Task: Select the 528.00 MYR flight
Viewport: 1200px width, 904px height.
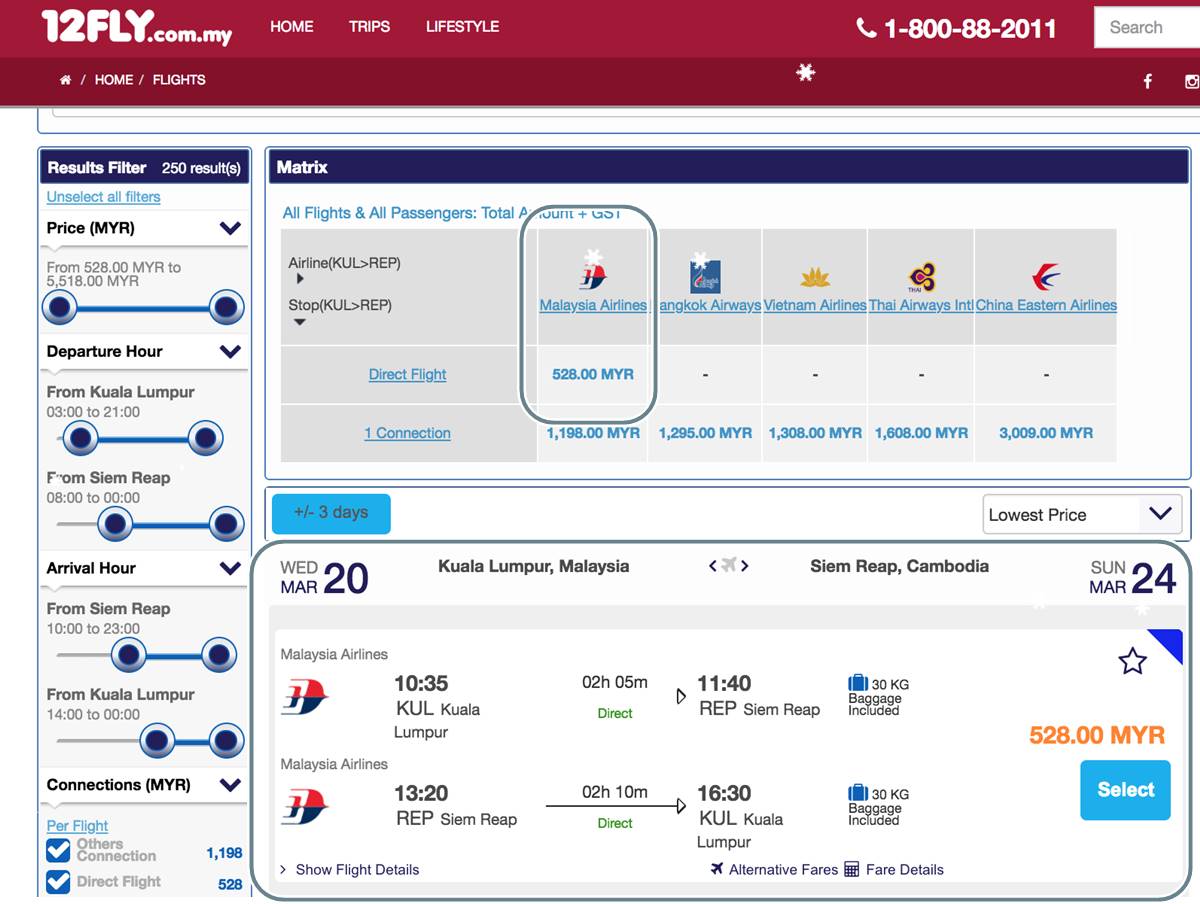Action: tap(1125, 790)
